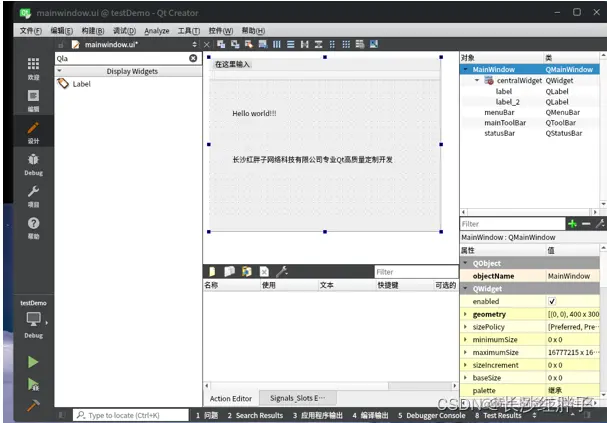The width and height of the screenshot is (607, 423).
Task: Select Edit Buddies toolbar icon
Action: click(249, 44)
